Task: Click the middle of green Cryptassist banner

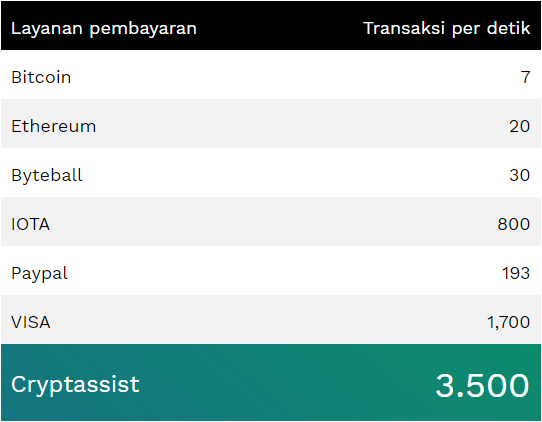Action: point(271,383)
